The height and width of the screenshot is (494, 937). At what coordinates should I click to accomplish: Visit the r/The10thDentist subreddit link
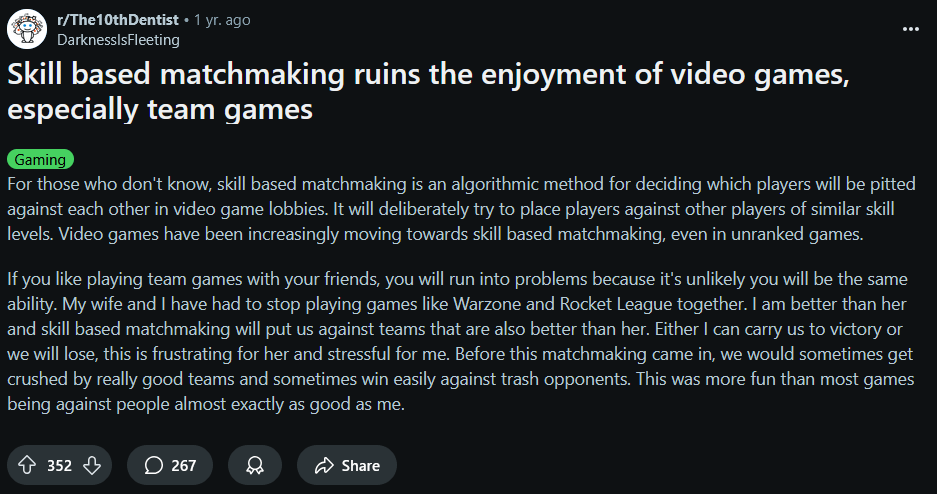click(118, 20)
